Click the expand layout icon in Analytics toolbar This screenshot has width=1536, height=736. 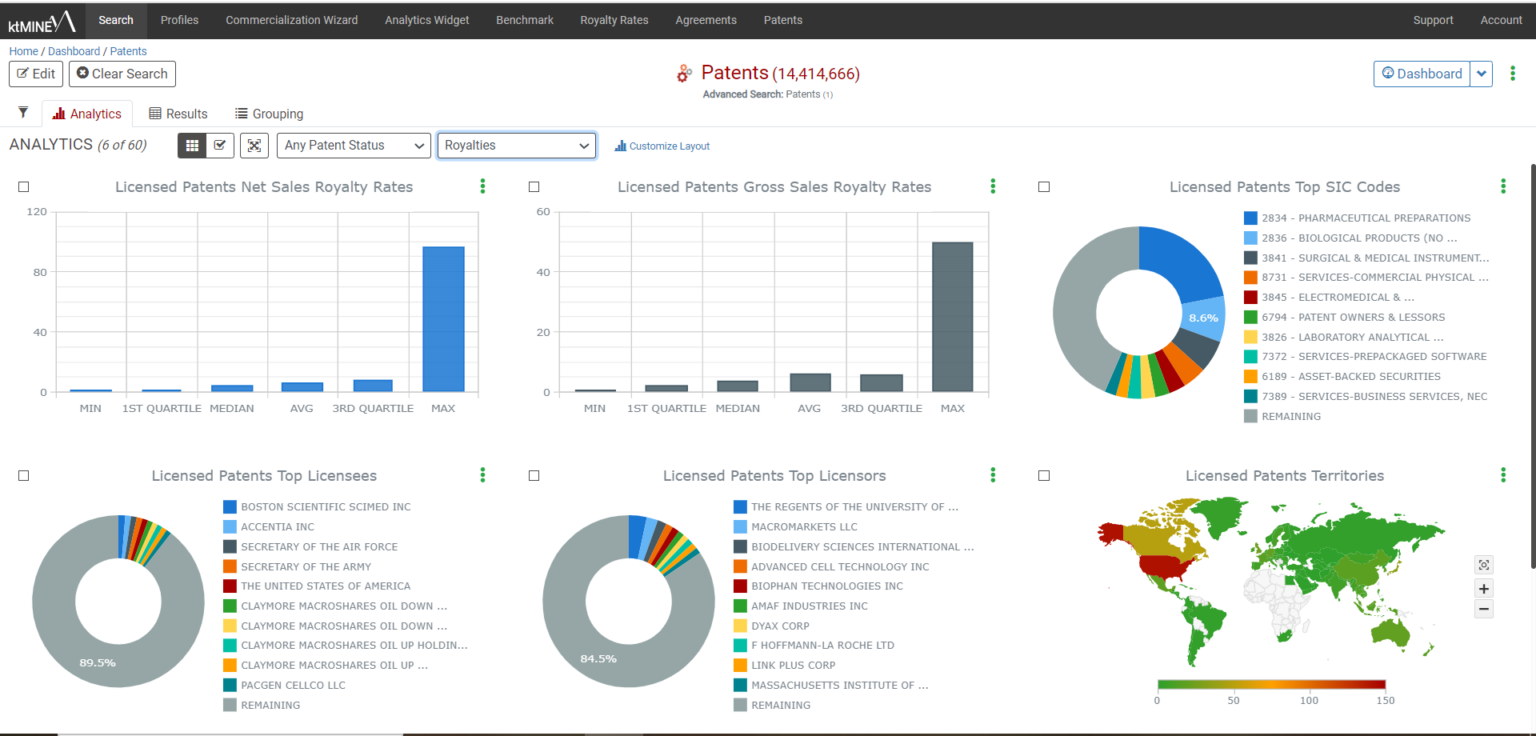254,145
